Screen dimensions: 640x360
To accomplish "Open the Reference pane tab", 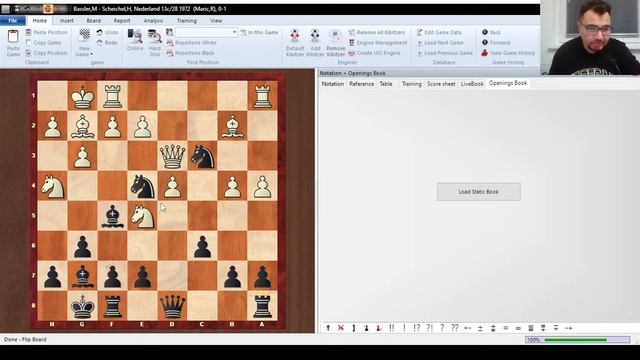I will coord(361,84).
